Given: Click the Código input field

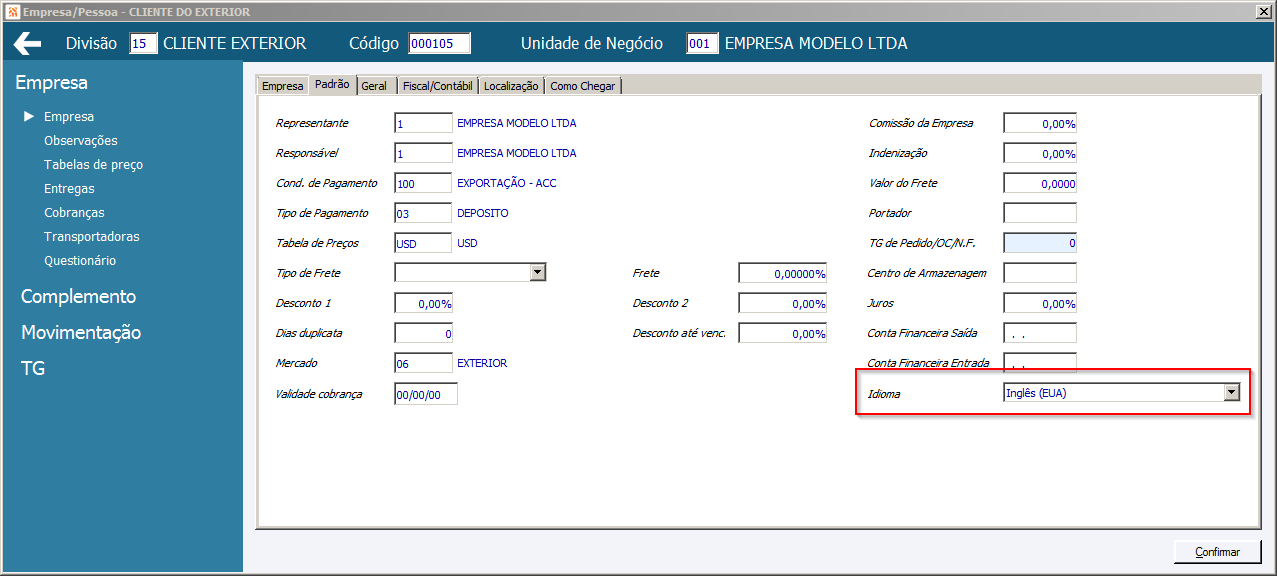Looking at the screenshot, I should [x=439, y=44].
